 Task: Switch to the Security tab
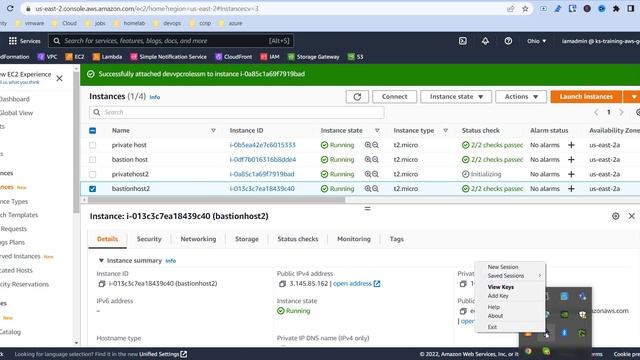149,239
